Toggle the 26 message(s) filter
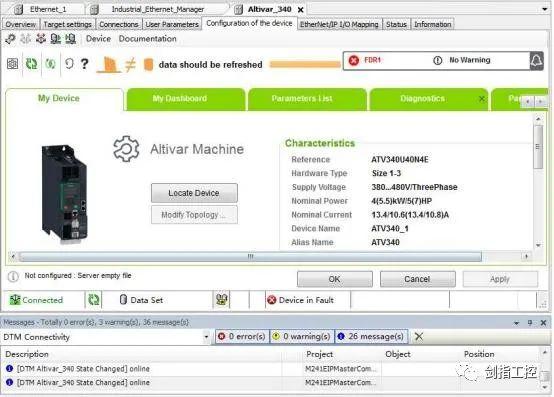554x397 pixels. click(x=371, y=337)
